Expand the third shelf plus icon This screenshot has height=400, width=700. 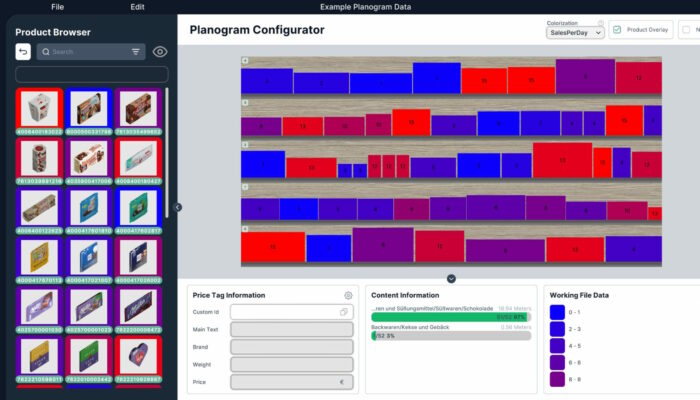[245, 145]
